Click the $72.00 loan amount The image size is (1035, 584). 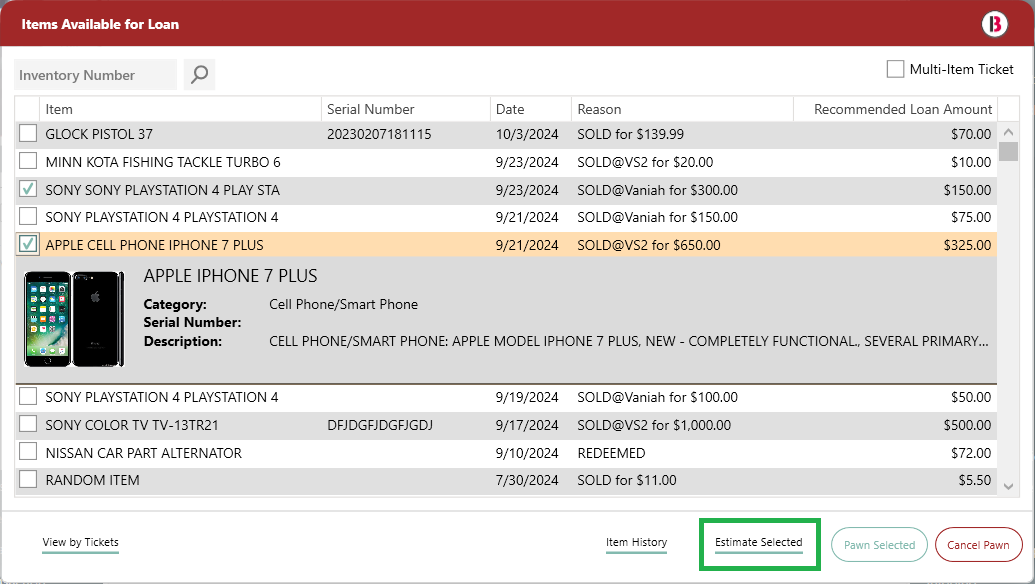(971, 453)
